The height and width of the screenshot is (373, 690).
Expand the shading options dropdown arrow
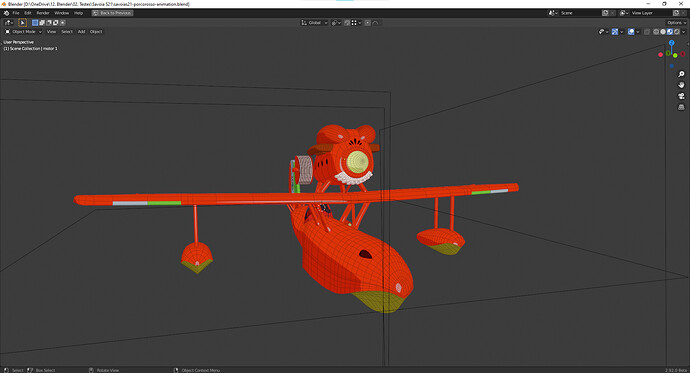pyautogui.click(x=683, y=32)
